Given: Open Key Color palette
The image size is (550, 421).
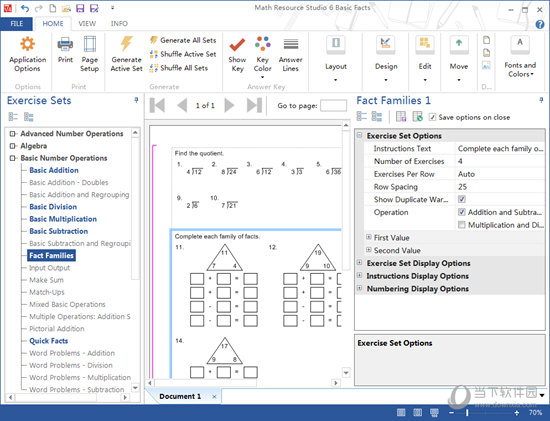Looking at the screenshot, I should [x=262, y=44].
